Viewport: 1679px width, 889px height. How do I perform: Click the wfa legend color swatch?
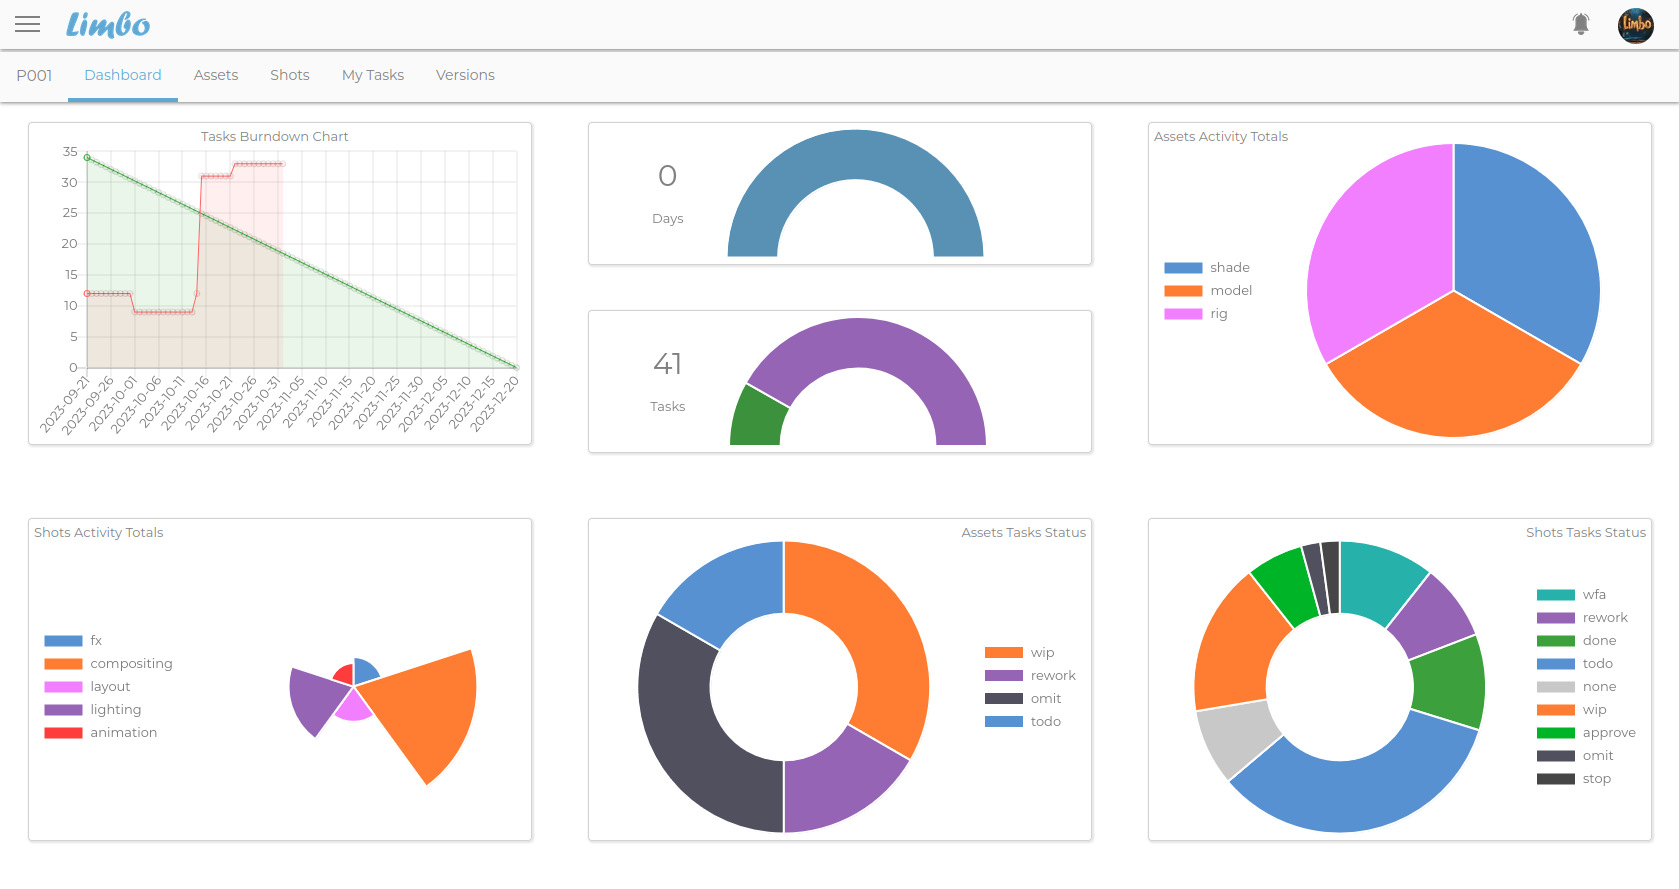1555,595
